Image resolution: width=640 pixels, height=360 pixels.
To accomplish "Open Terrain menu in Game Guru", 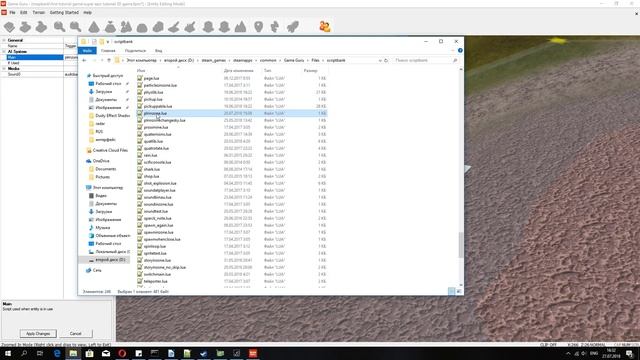I will [x=39, y=13].
